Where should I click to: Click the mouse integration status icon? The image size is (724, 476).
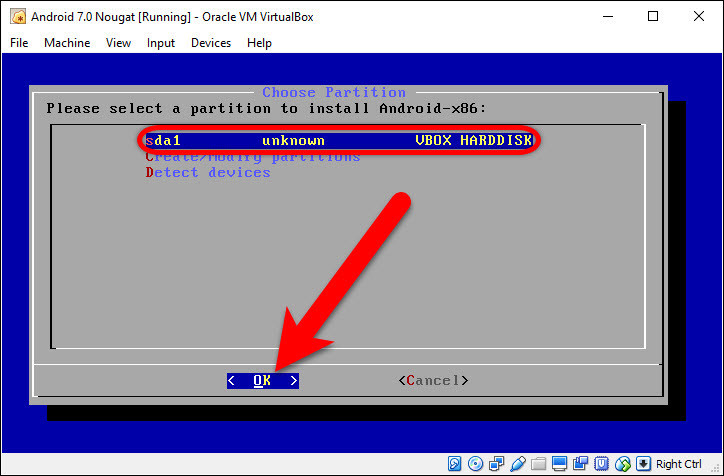coord(623,463)
